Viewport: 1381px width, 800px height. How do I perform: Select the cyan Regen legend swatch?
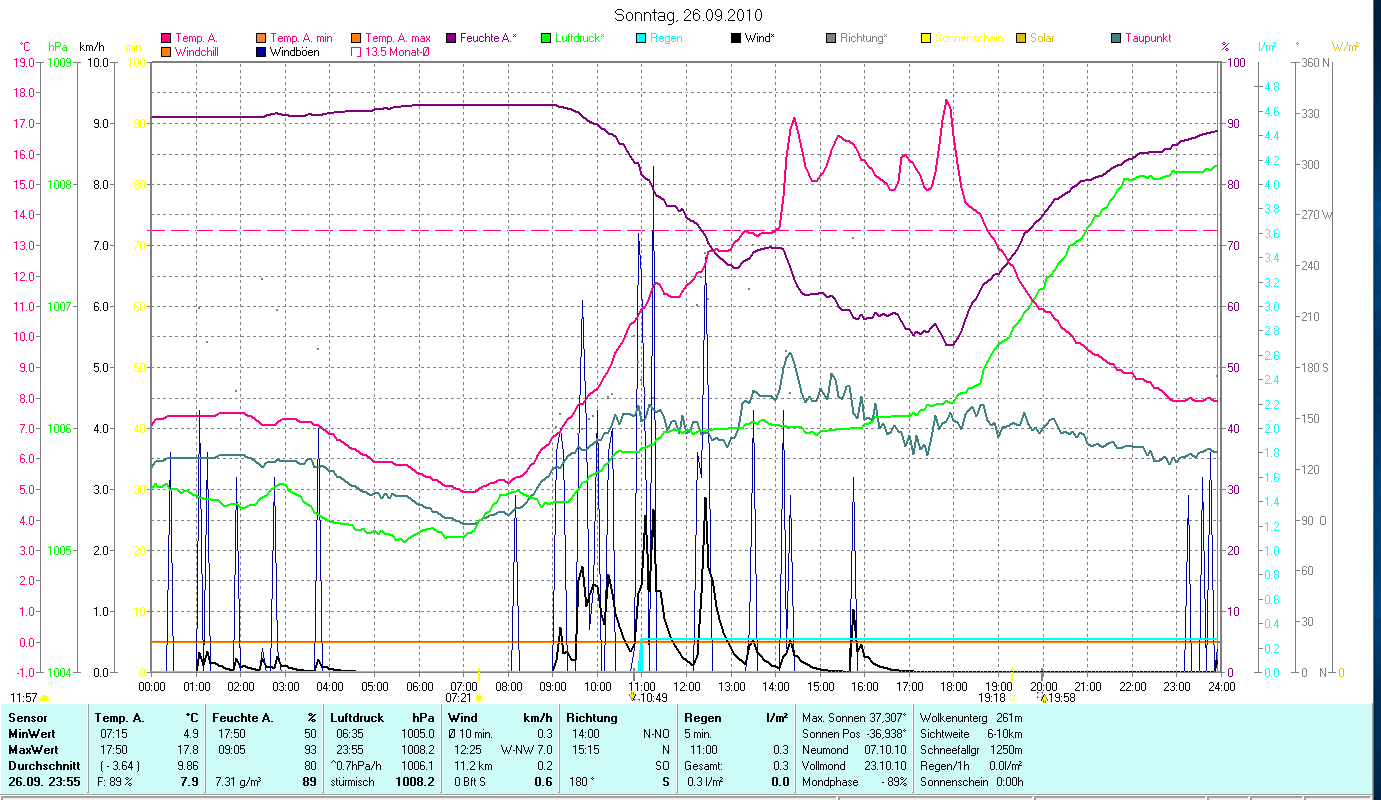point(641,38)
